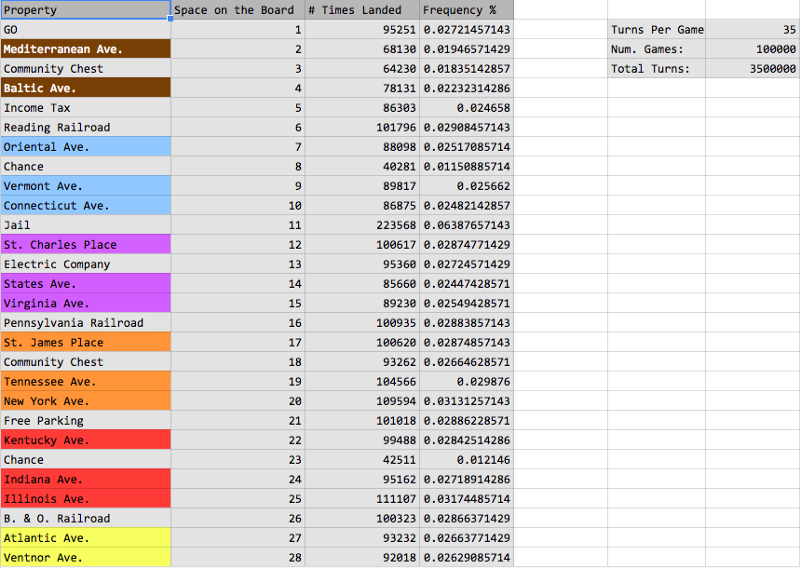Select the 0.029876 frequency cell
Screen dimensions: 800x568
coord(467,382)
